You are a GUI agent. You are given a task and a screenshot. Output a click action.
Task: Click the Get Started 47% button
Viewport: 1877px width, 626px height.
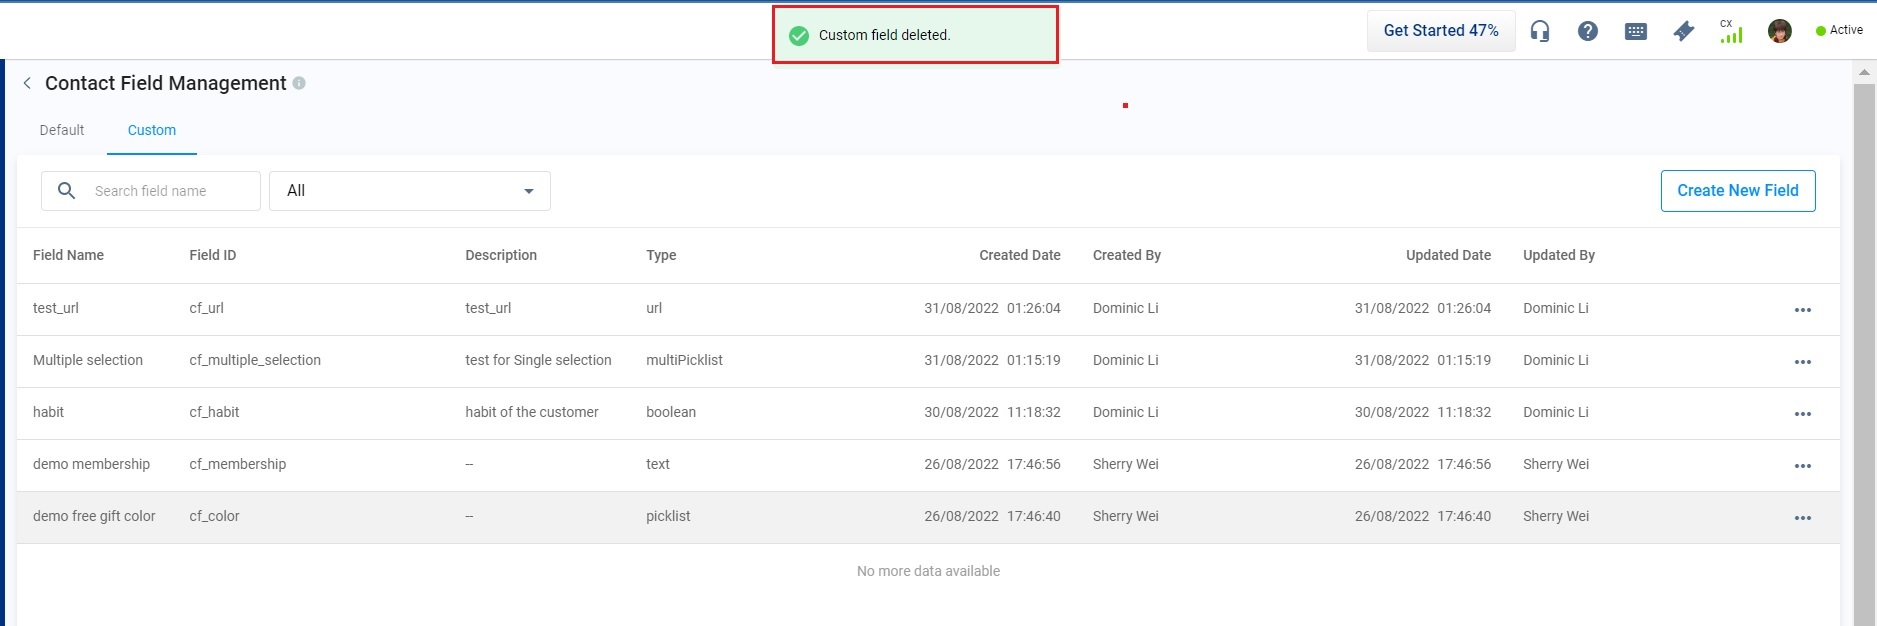(x=1440, y=31)
